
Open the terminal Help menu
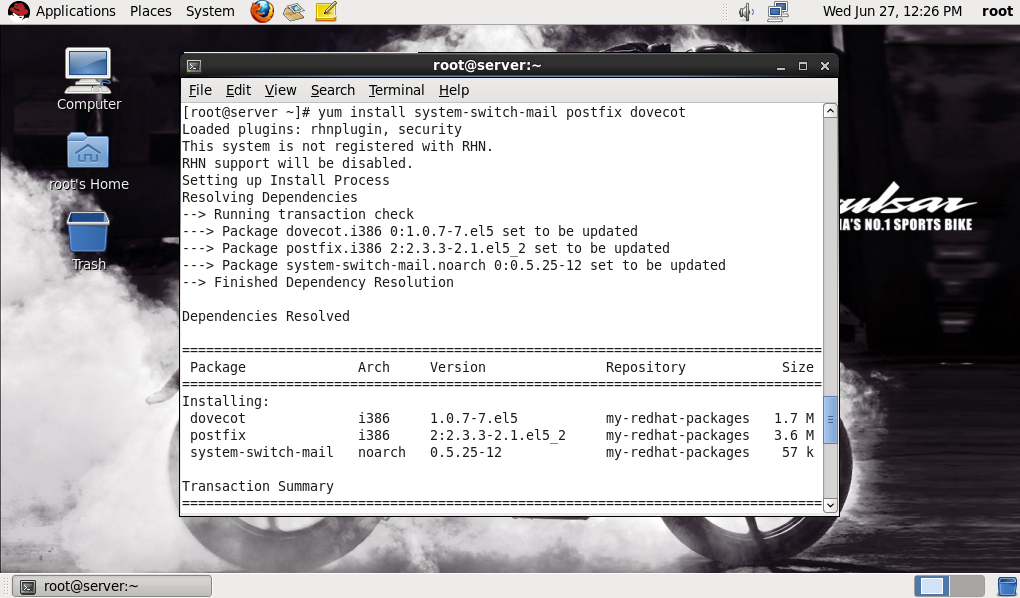point(453,90)
